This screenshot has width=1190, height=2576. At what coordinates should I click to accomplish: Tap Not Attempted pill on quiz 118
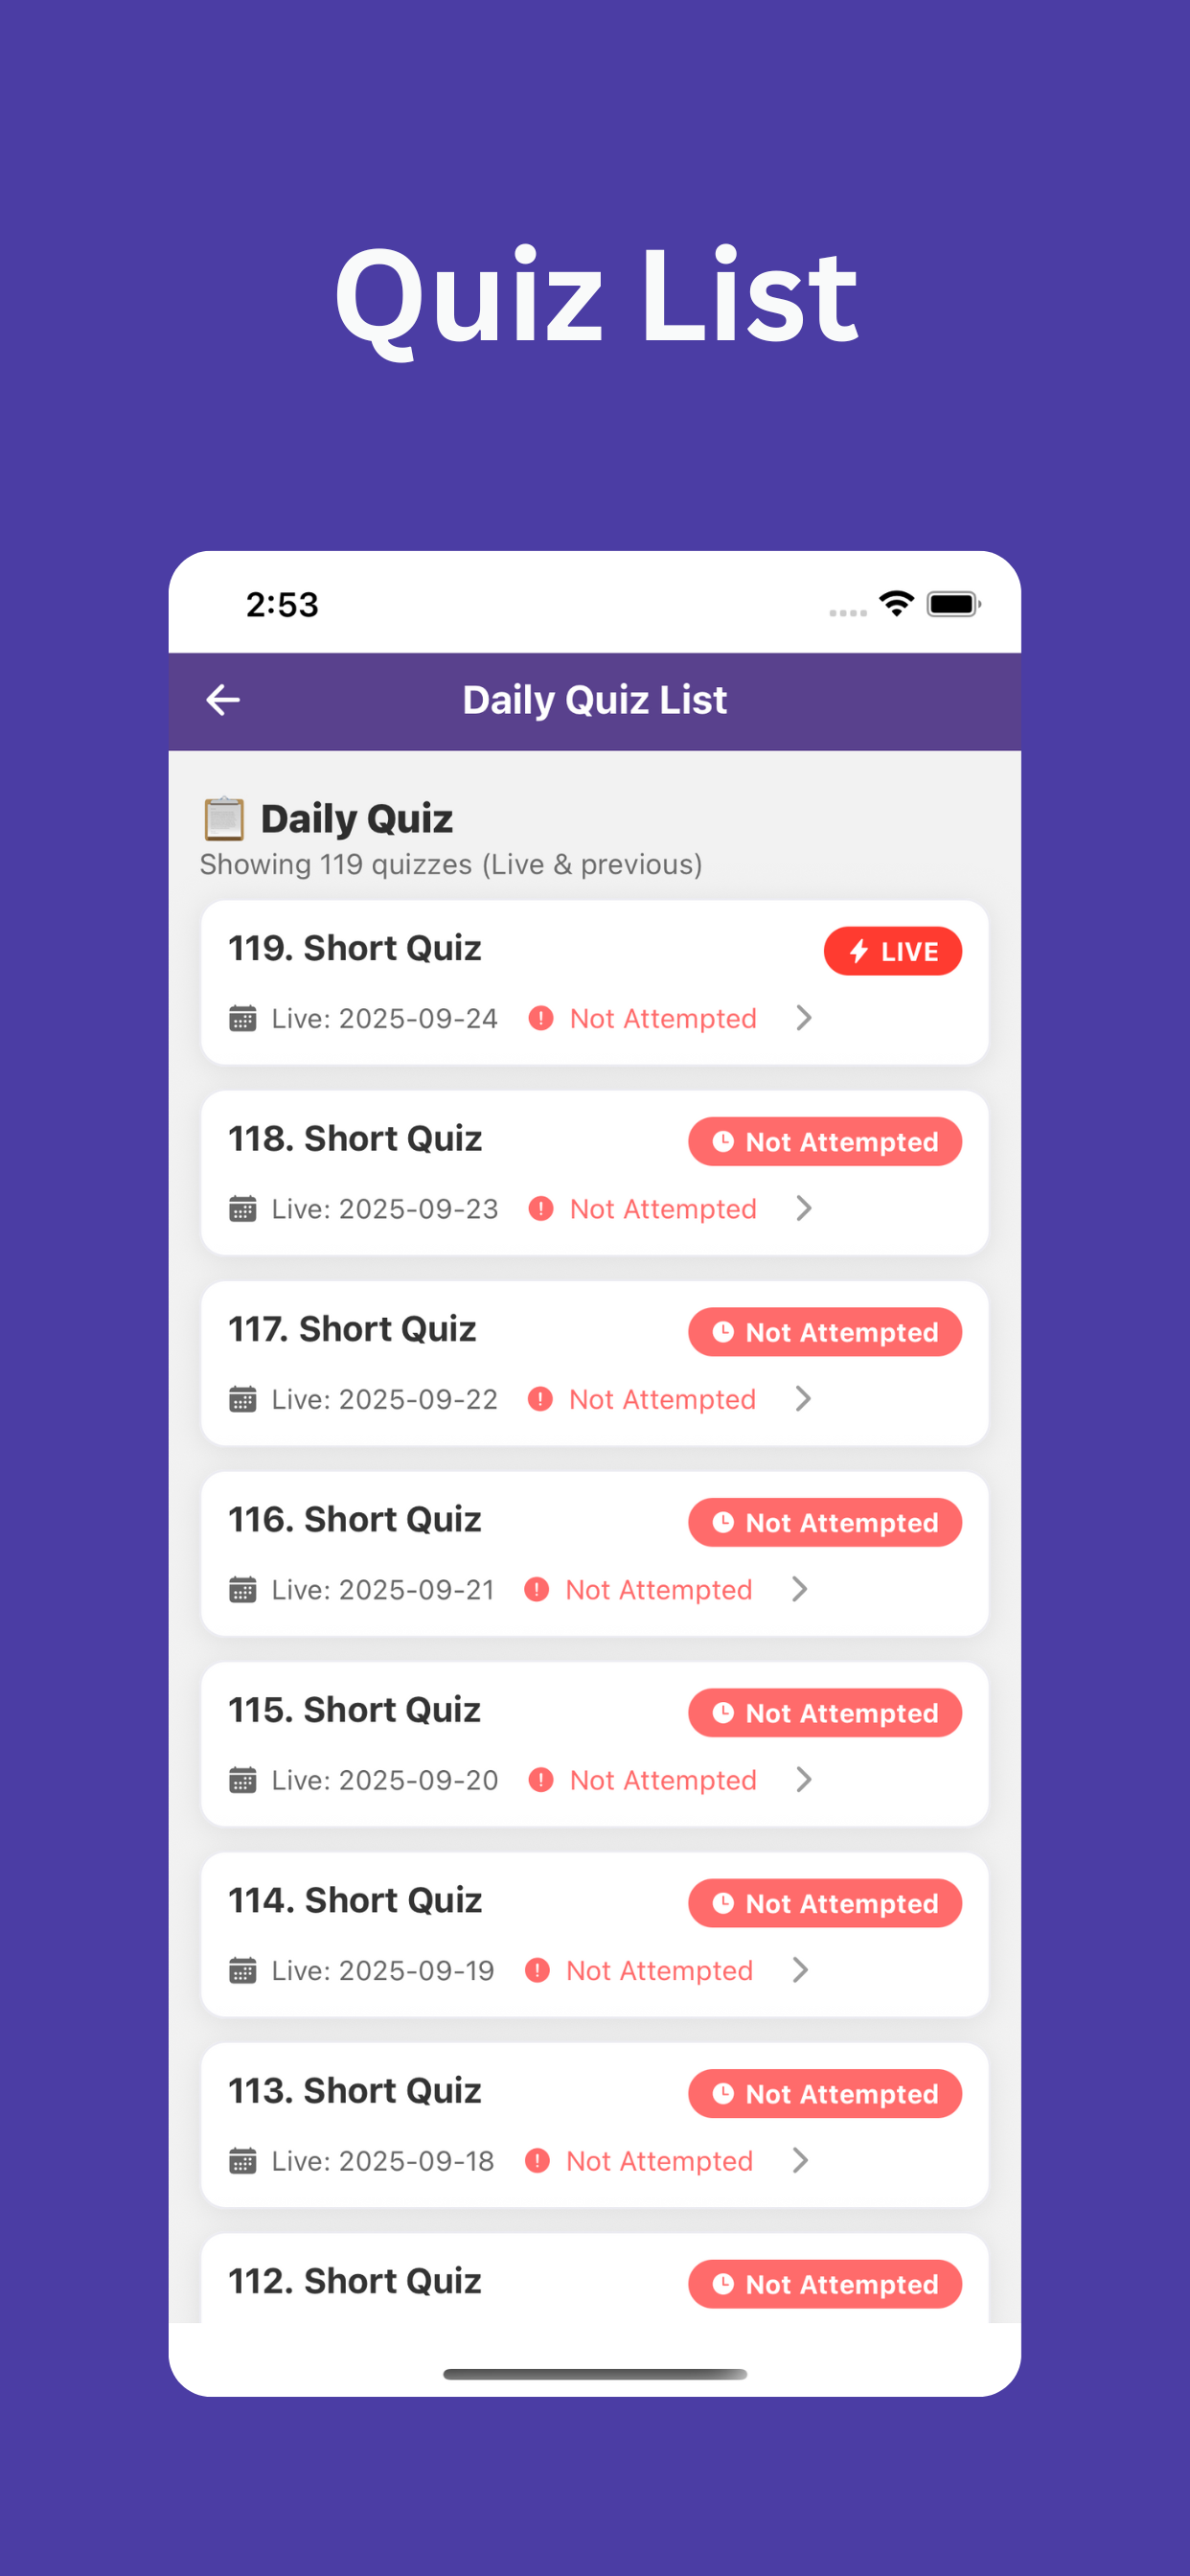click(x=825, y=1141)
